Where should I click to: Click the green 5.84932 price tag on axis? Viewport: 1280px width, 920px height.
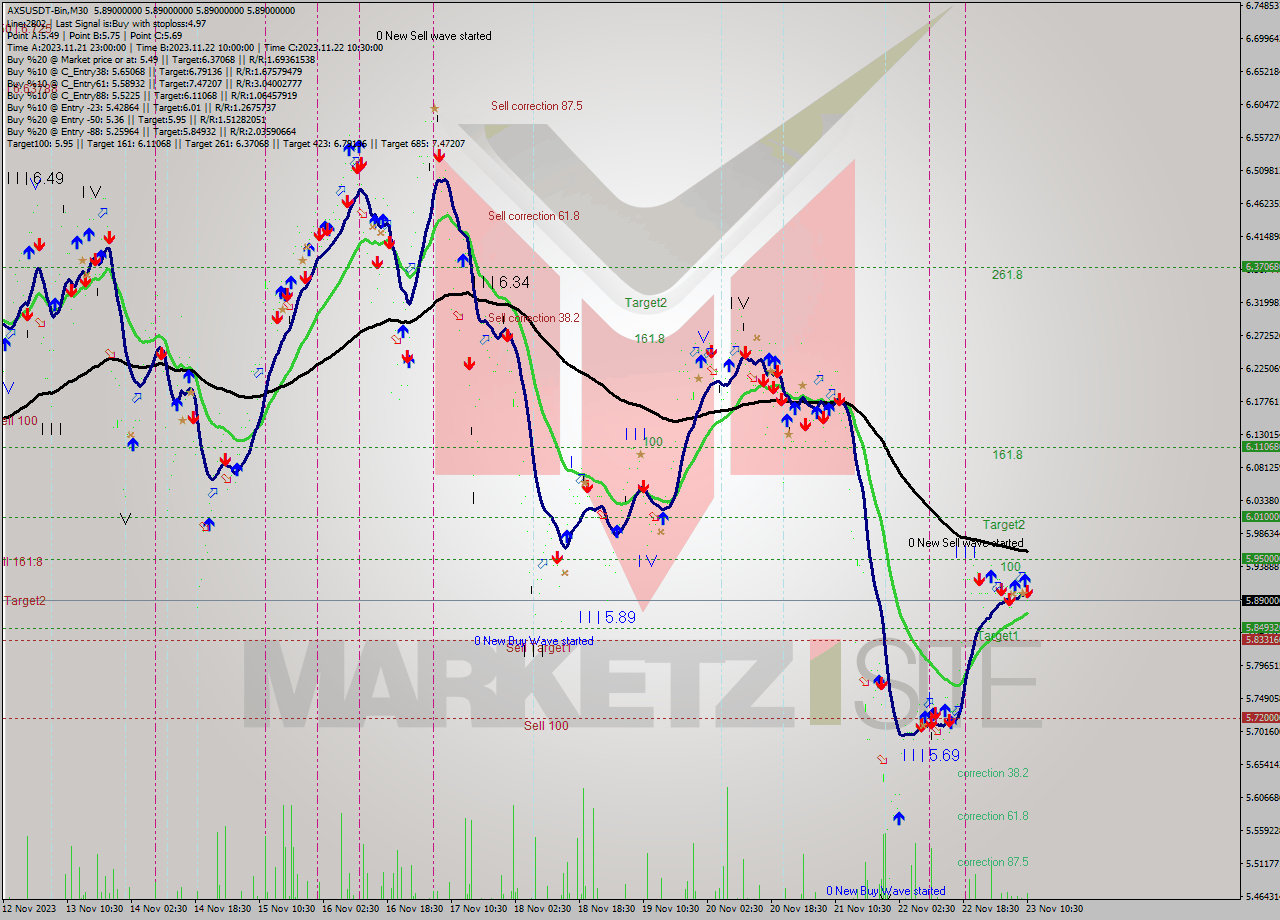1260,628
